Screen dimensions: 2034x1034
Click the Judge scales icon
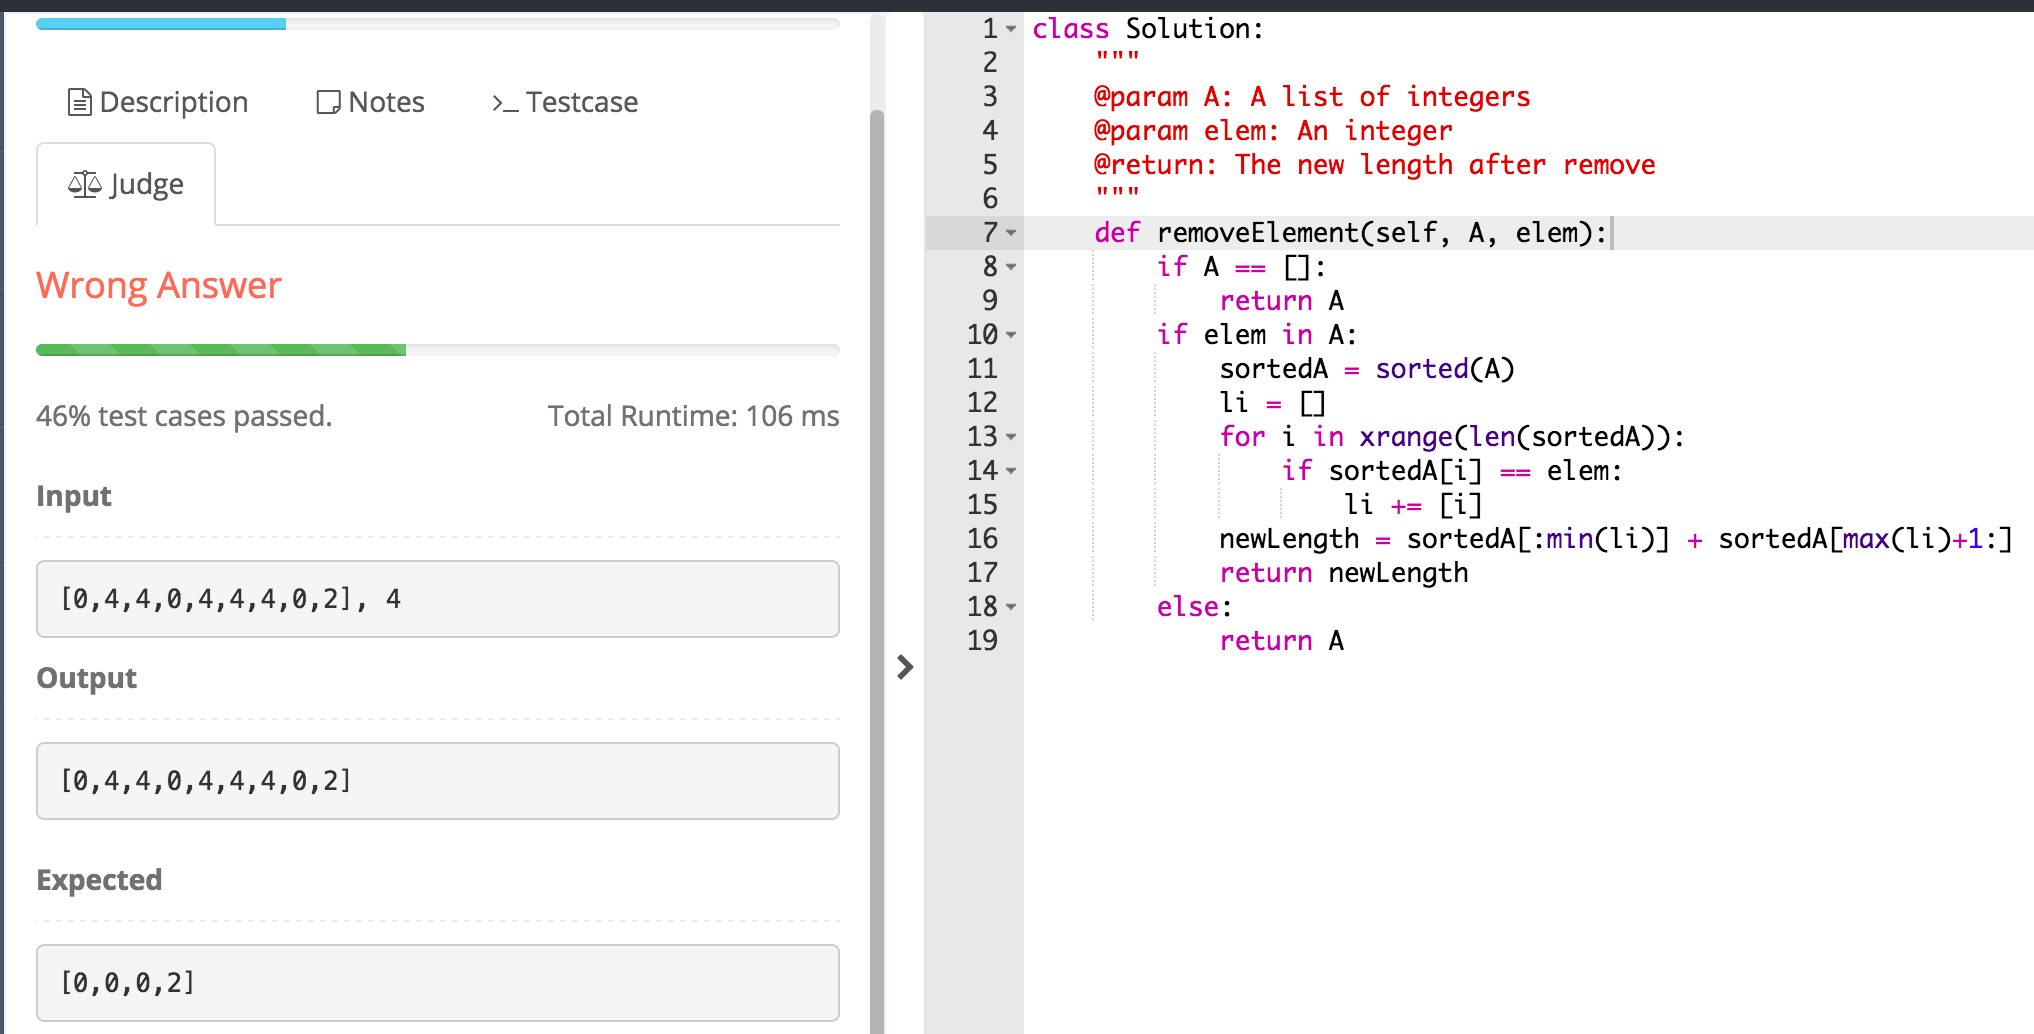85,184
